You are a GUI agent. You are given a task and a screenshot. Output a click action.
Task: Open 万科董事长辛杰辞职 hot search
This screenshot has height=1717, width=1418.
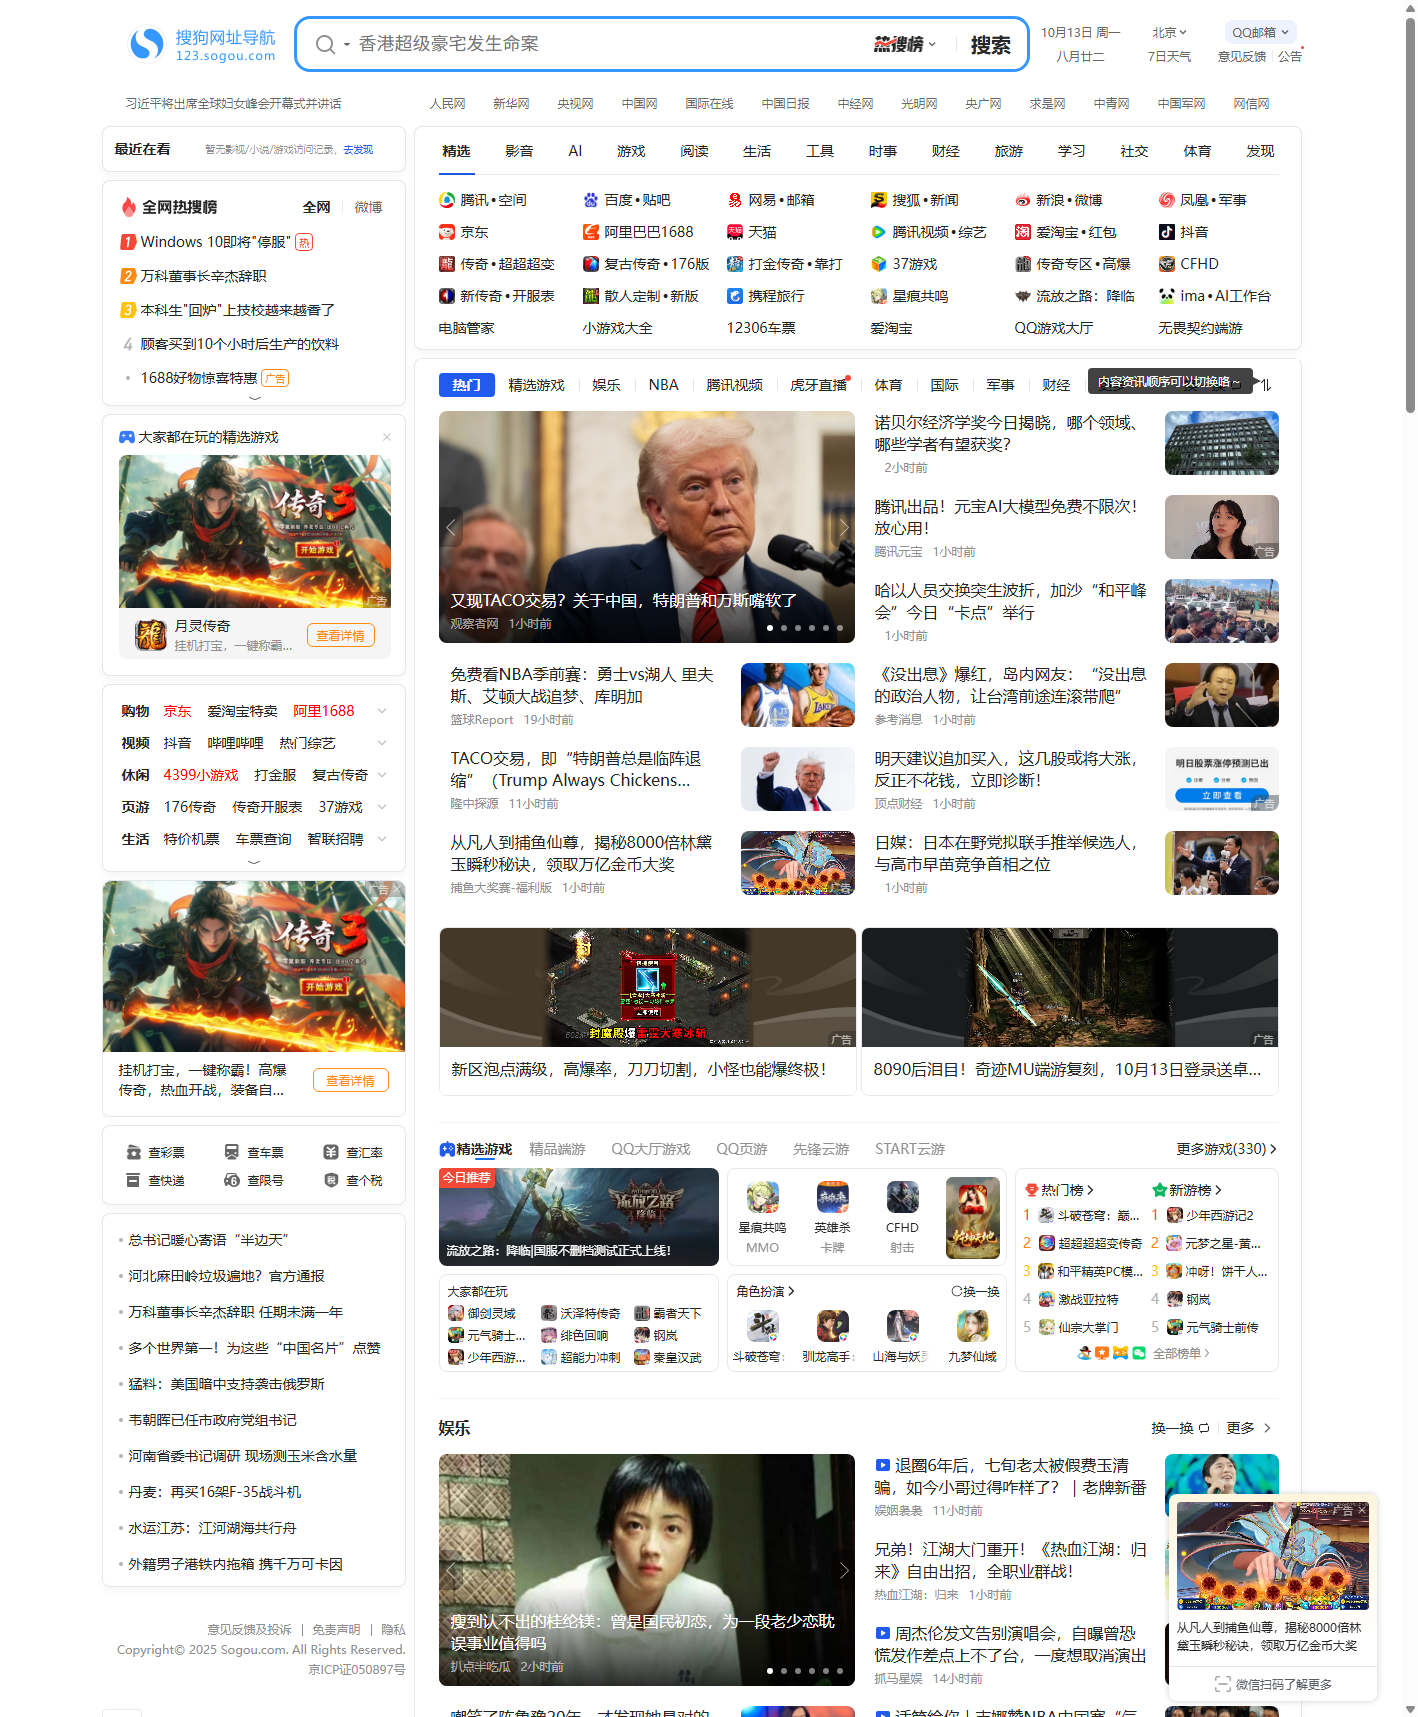(203, 276)
